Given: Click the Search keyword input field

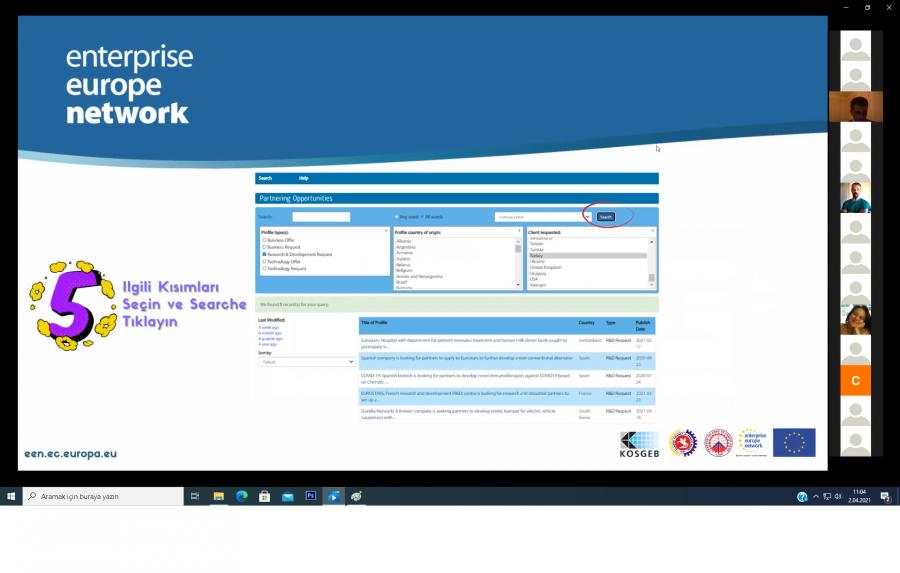Looking at the screenshot, I should (321, 217).
